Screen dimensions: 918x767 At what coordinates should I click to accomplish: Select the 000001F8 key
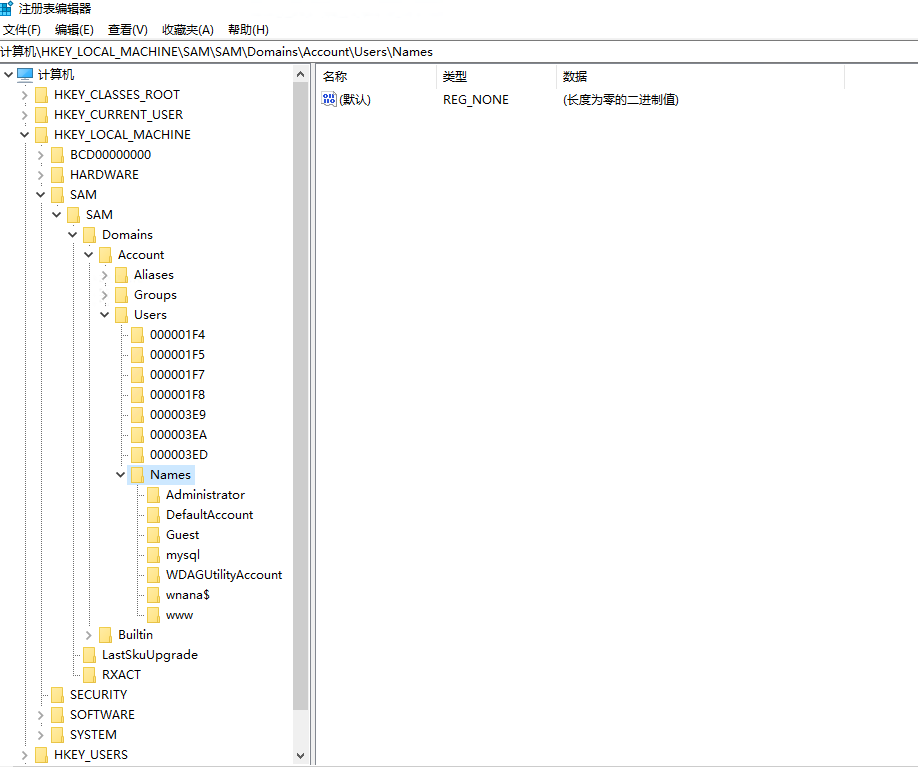pyautogui.click(x=177, y=395)
